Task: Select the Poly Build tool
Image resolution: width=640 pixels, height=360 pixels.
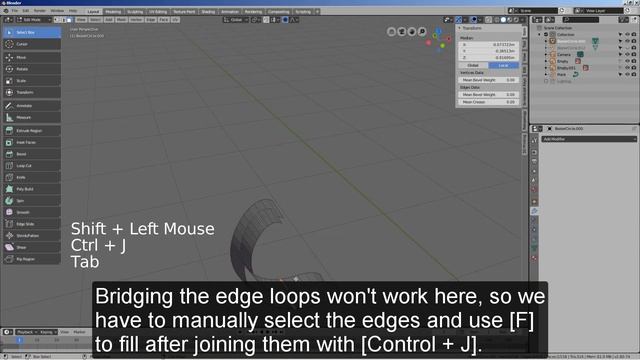Action: click(x=32, y=189)
